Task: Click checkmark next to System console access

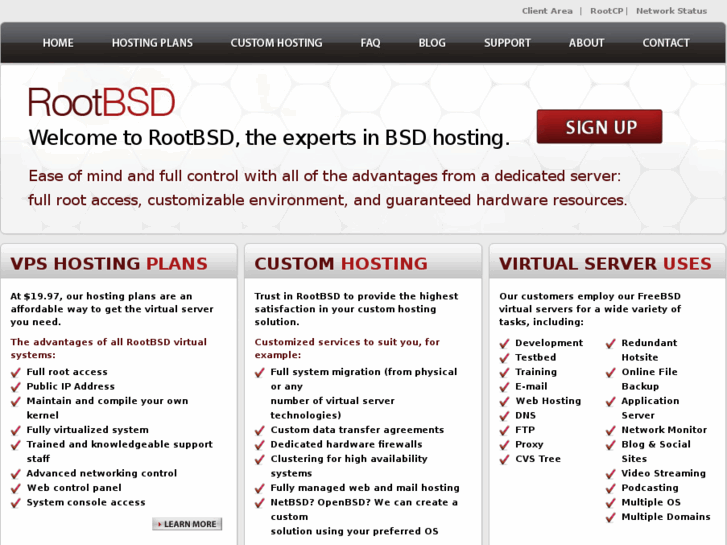Action: tap(16, 503)
